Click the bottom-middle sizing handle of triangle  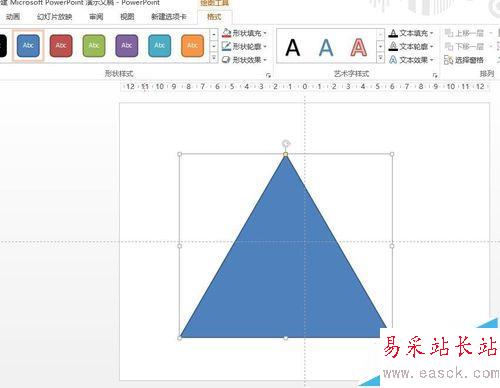[x=286, y=338]
